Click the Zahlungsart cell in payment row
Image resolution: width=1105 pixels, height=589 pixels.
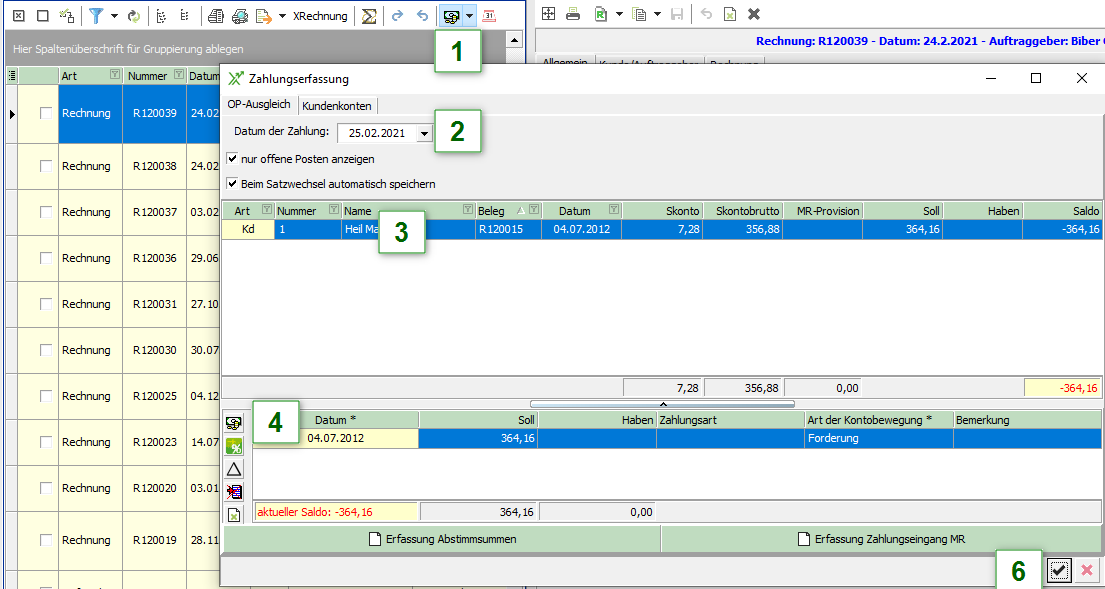coord(730,438)
